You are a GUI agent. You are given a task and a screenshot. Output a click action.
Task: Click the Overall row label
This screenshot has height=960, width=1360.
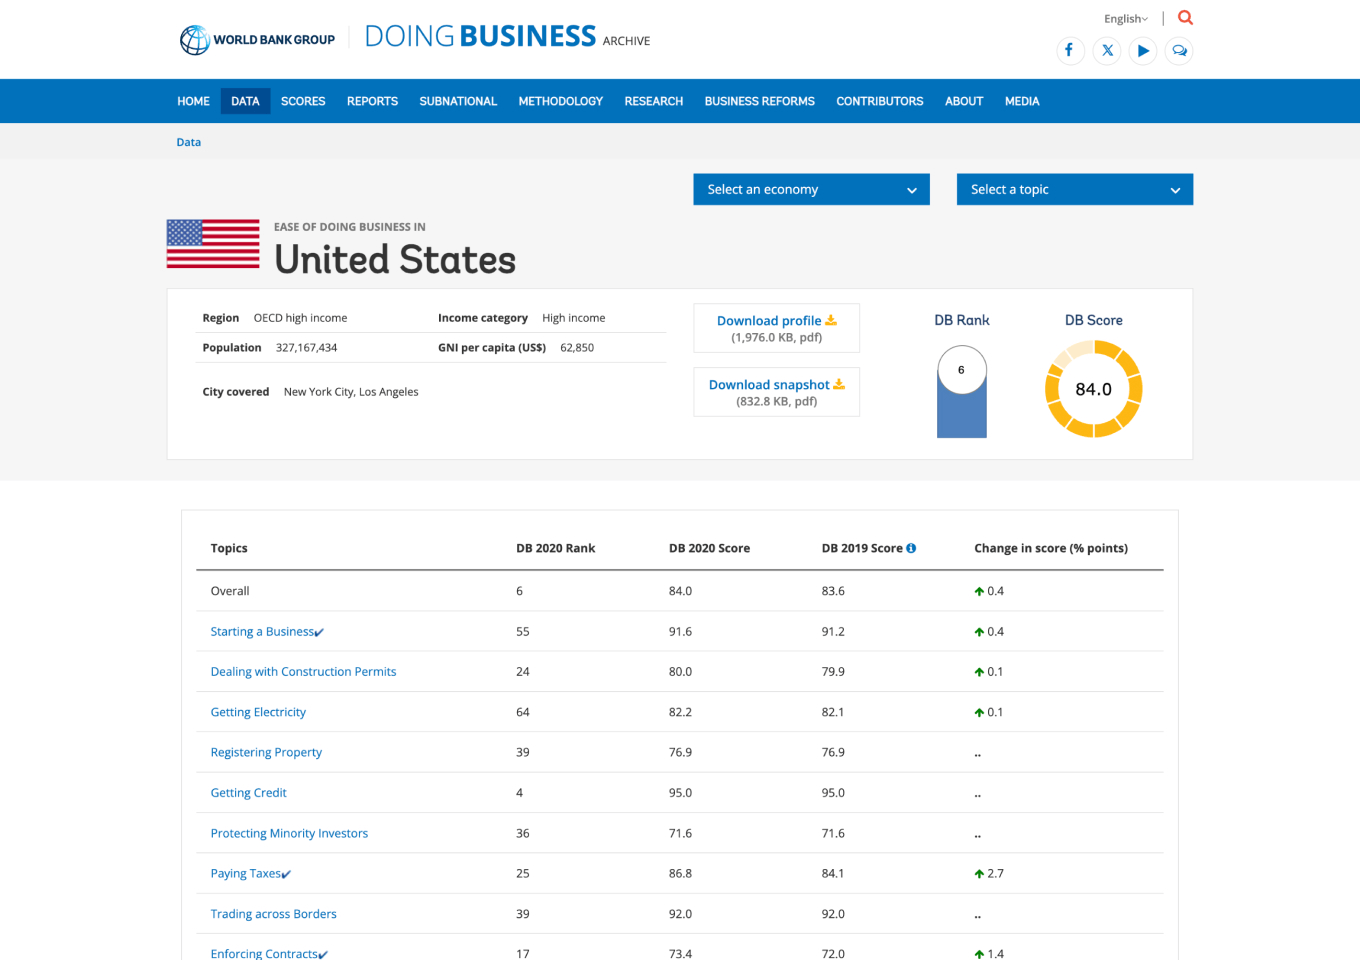(x=230, y=591)
